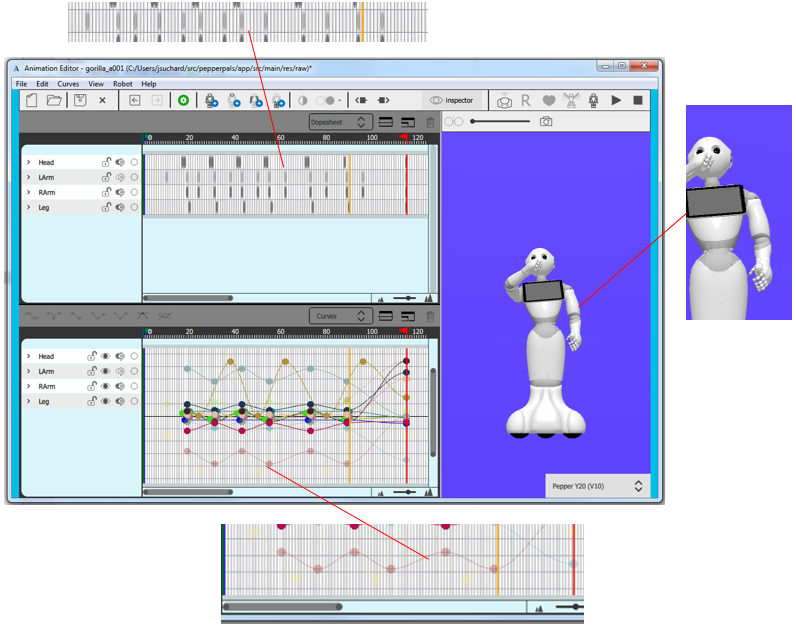The width and height of the screenshot is (796, 628).
Task: Click the Play animation button
Action: click(x=616, y=100)
